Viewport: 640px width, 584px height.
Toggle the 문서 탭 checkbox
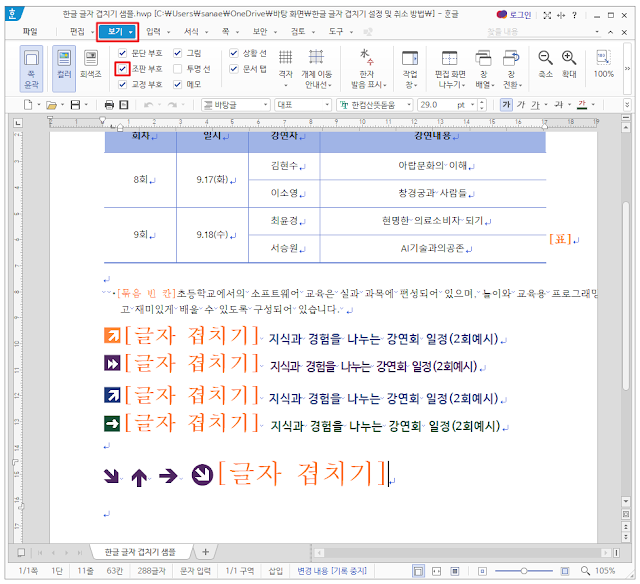coord(233,69)
